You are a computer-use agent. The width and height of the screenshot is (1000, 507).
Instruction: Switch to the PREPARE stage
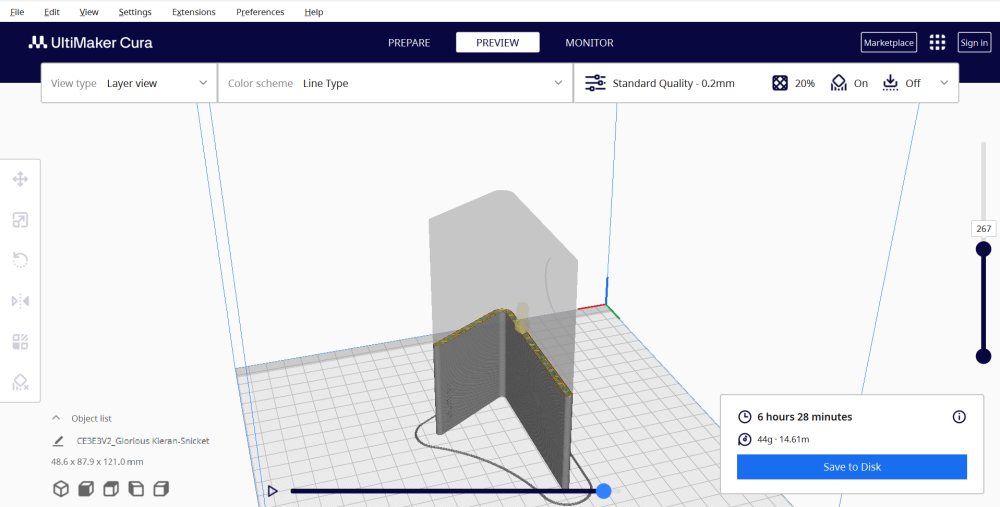(409, 43)
